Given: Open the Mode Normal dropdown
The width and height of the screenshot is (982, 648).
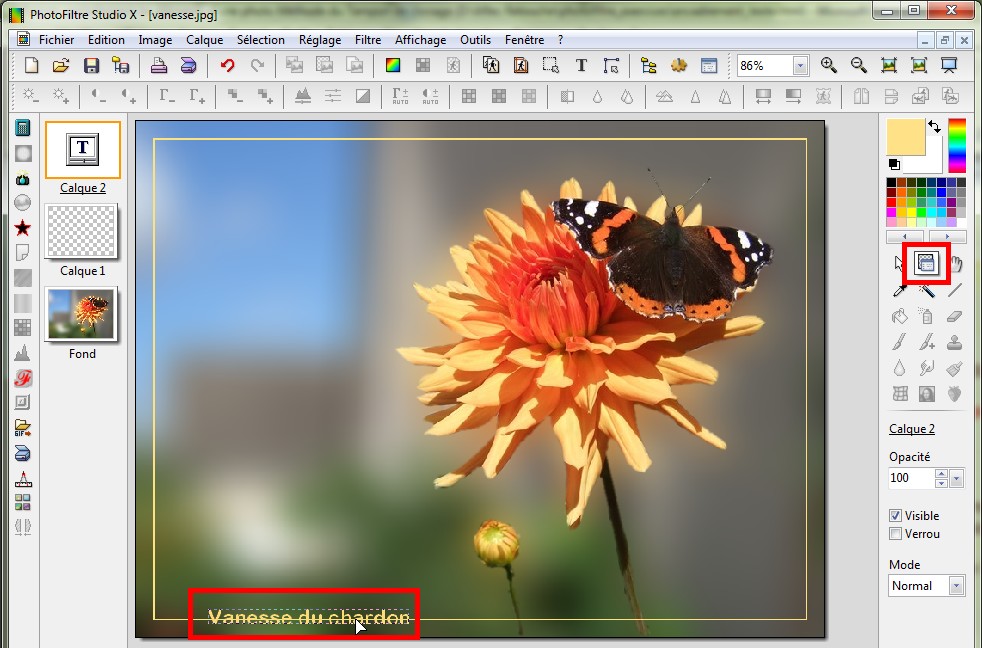Looking at the screenshot, I should click(x=956, y=586).
